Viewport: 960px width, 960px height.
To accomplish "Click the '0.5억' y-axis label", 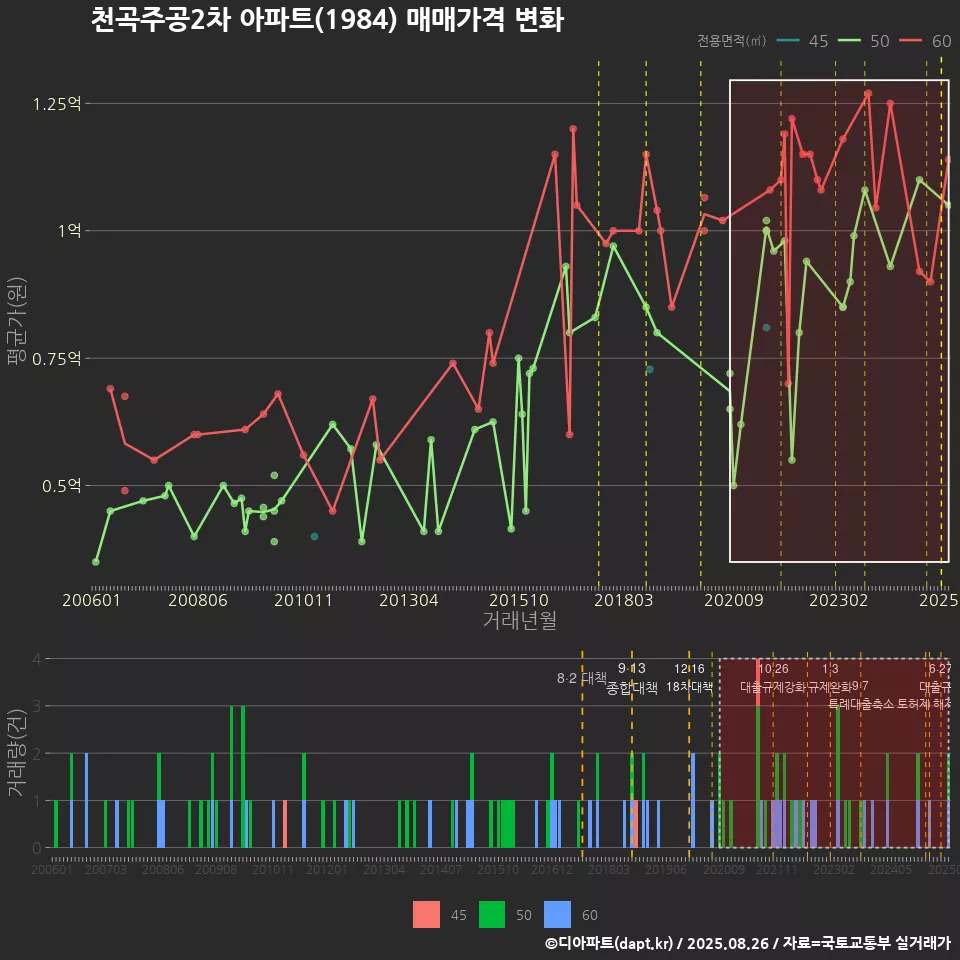I will click(62, 486).
